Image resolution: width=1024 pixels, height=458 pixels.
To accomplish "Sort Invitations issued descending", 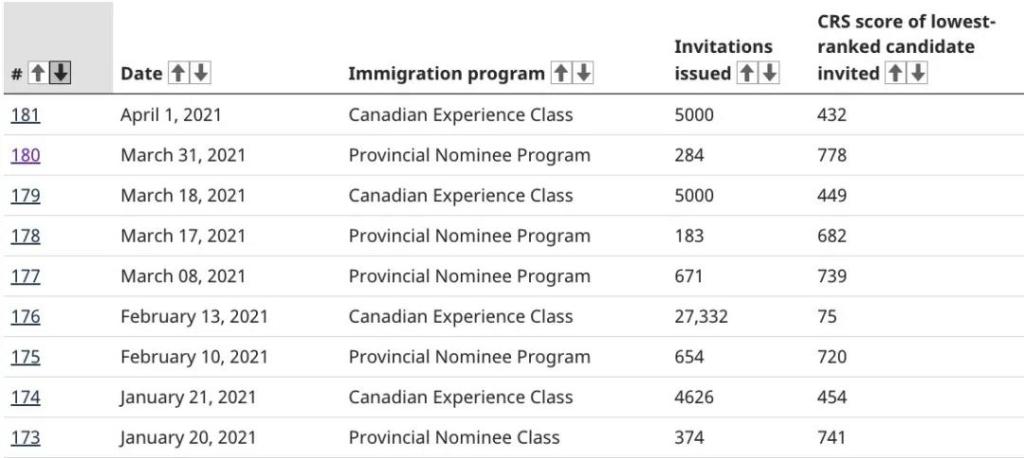I will [x=767, y=74].
